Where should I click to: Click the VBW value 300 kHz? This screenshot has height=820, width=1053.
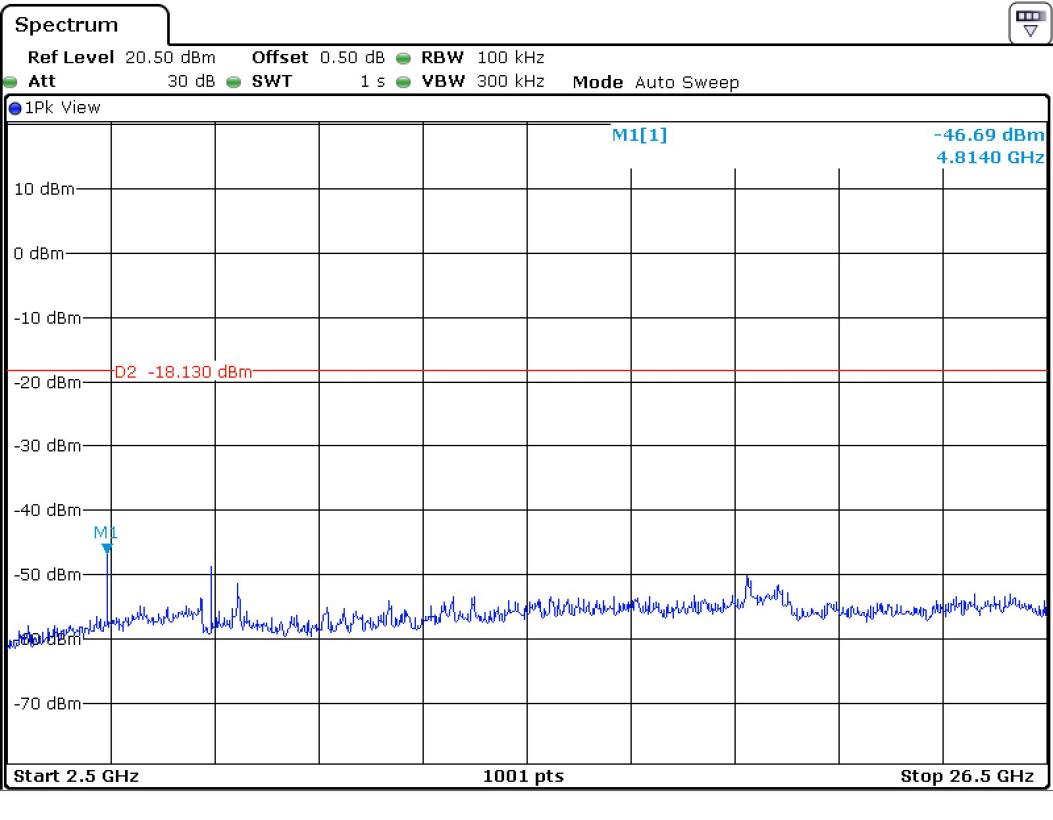coord(510,81)
